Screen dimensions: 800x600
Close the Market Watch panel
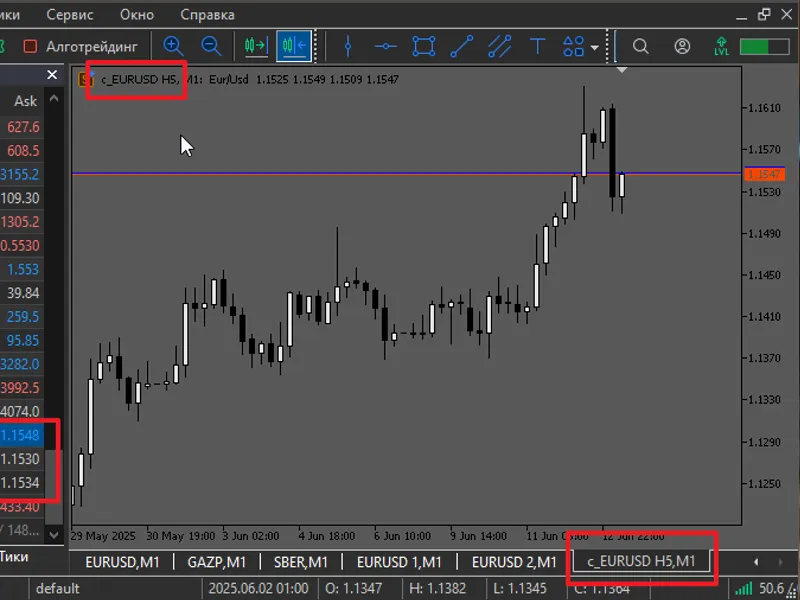coord(52,75)
